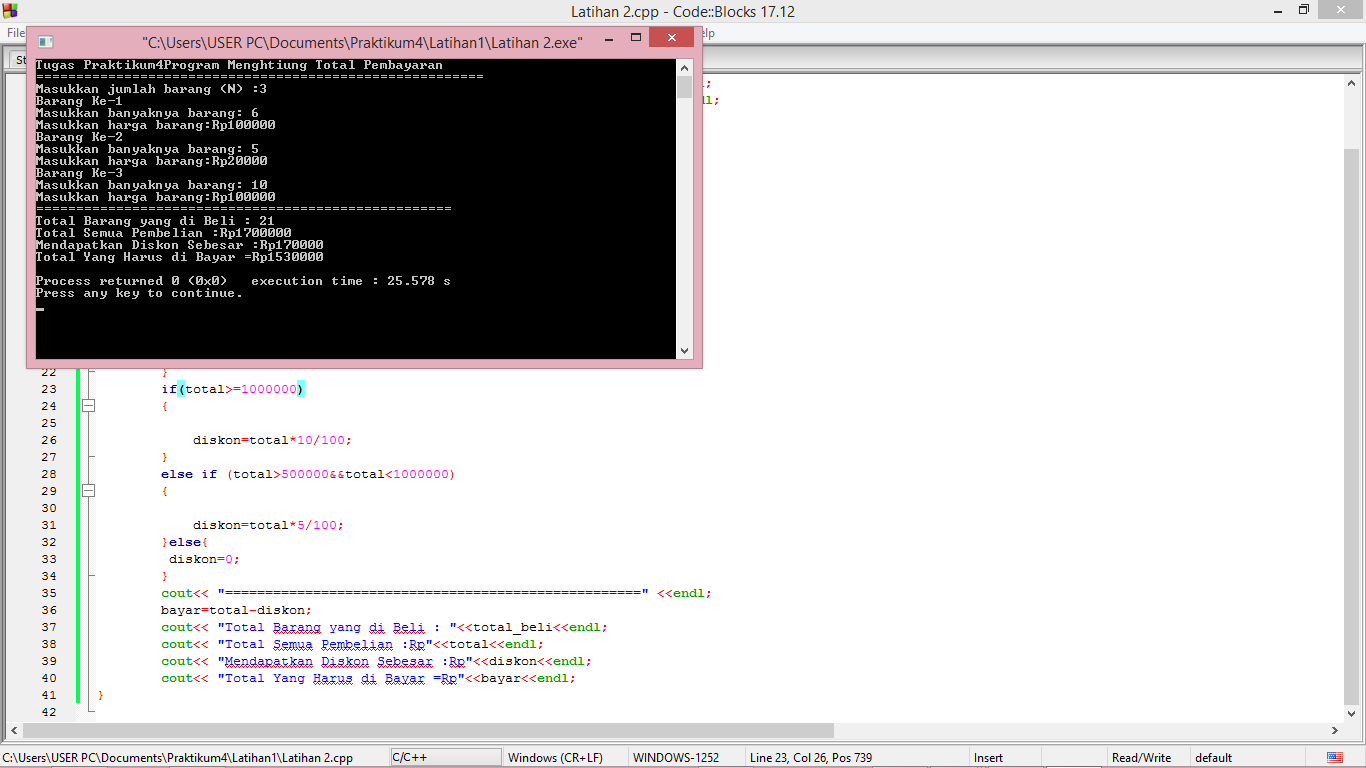1366x768 pixels.
Task: Click the Code::Blocks logo in title bar
Action: pyautogui.click(x=10, y=11)
